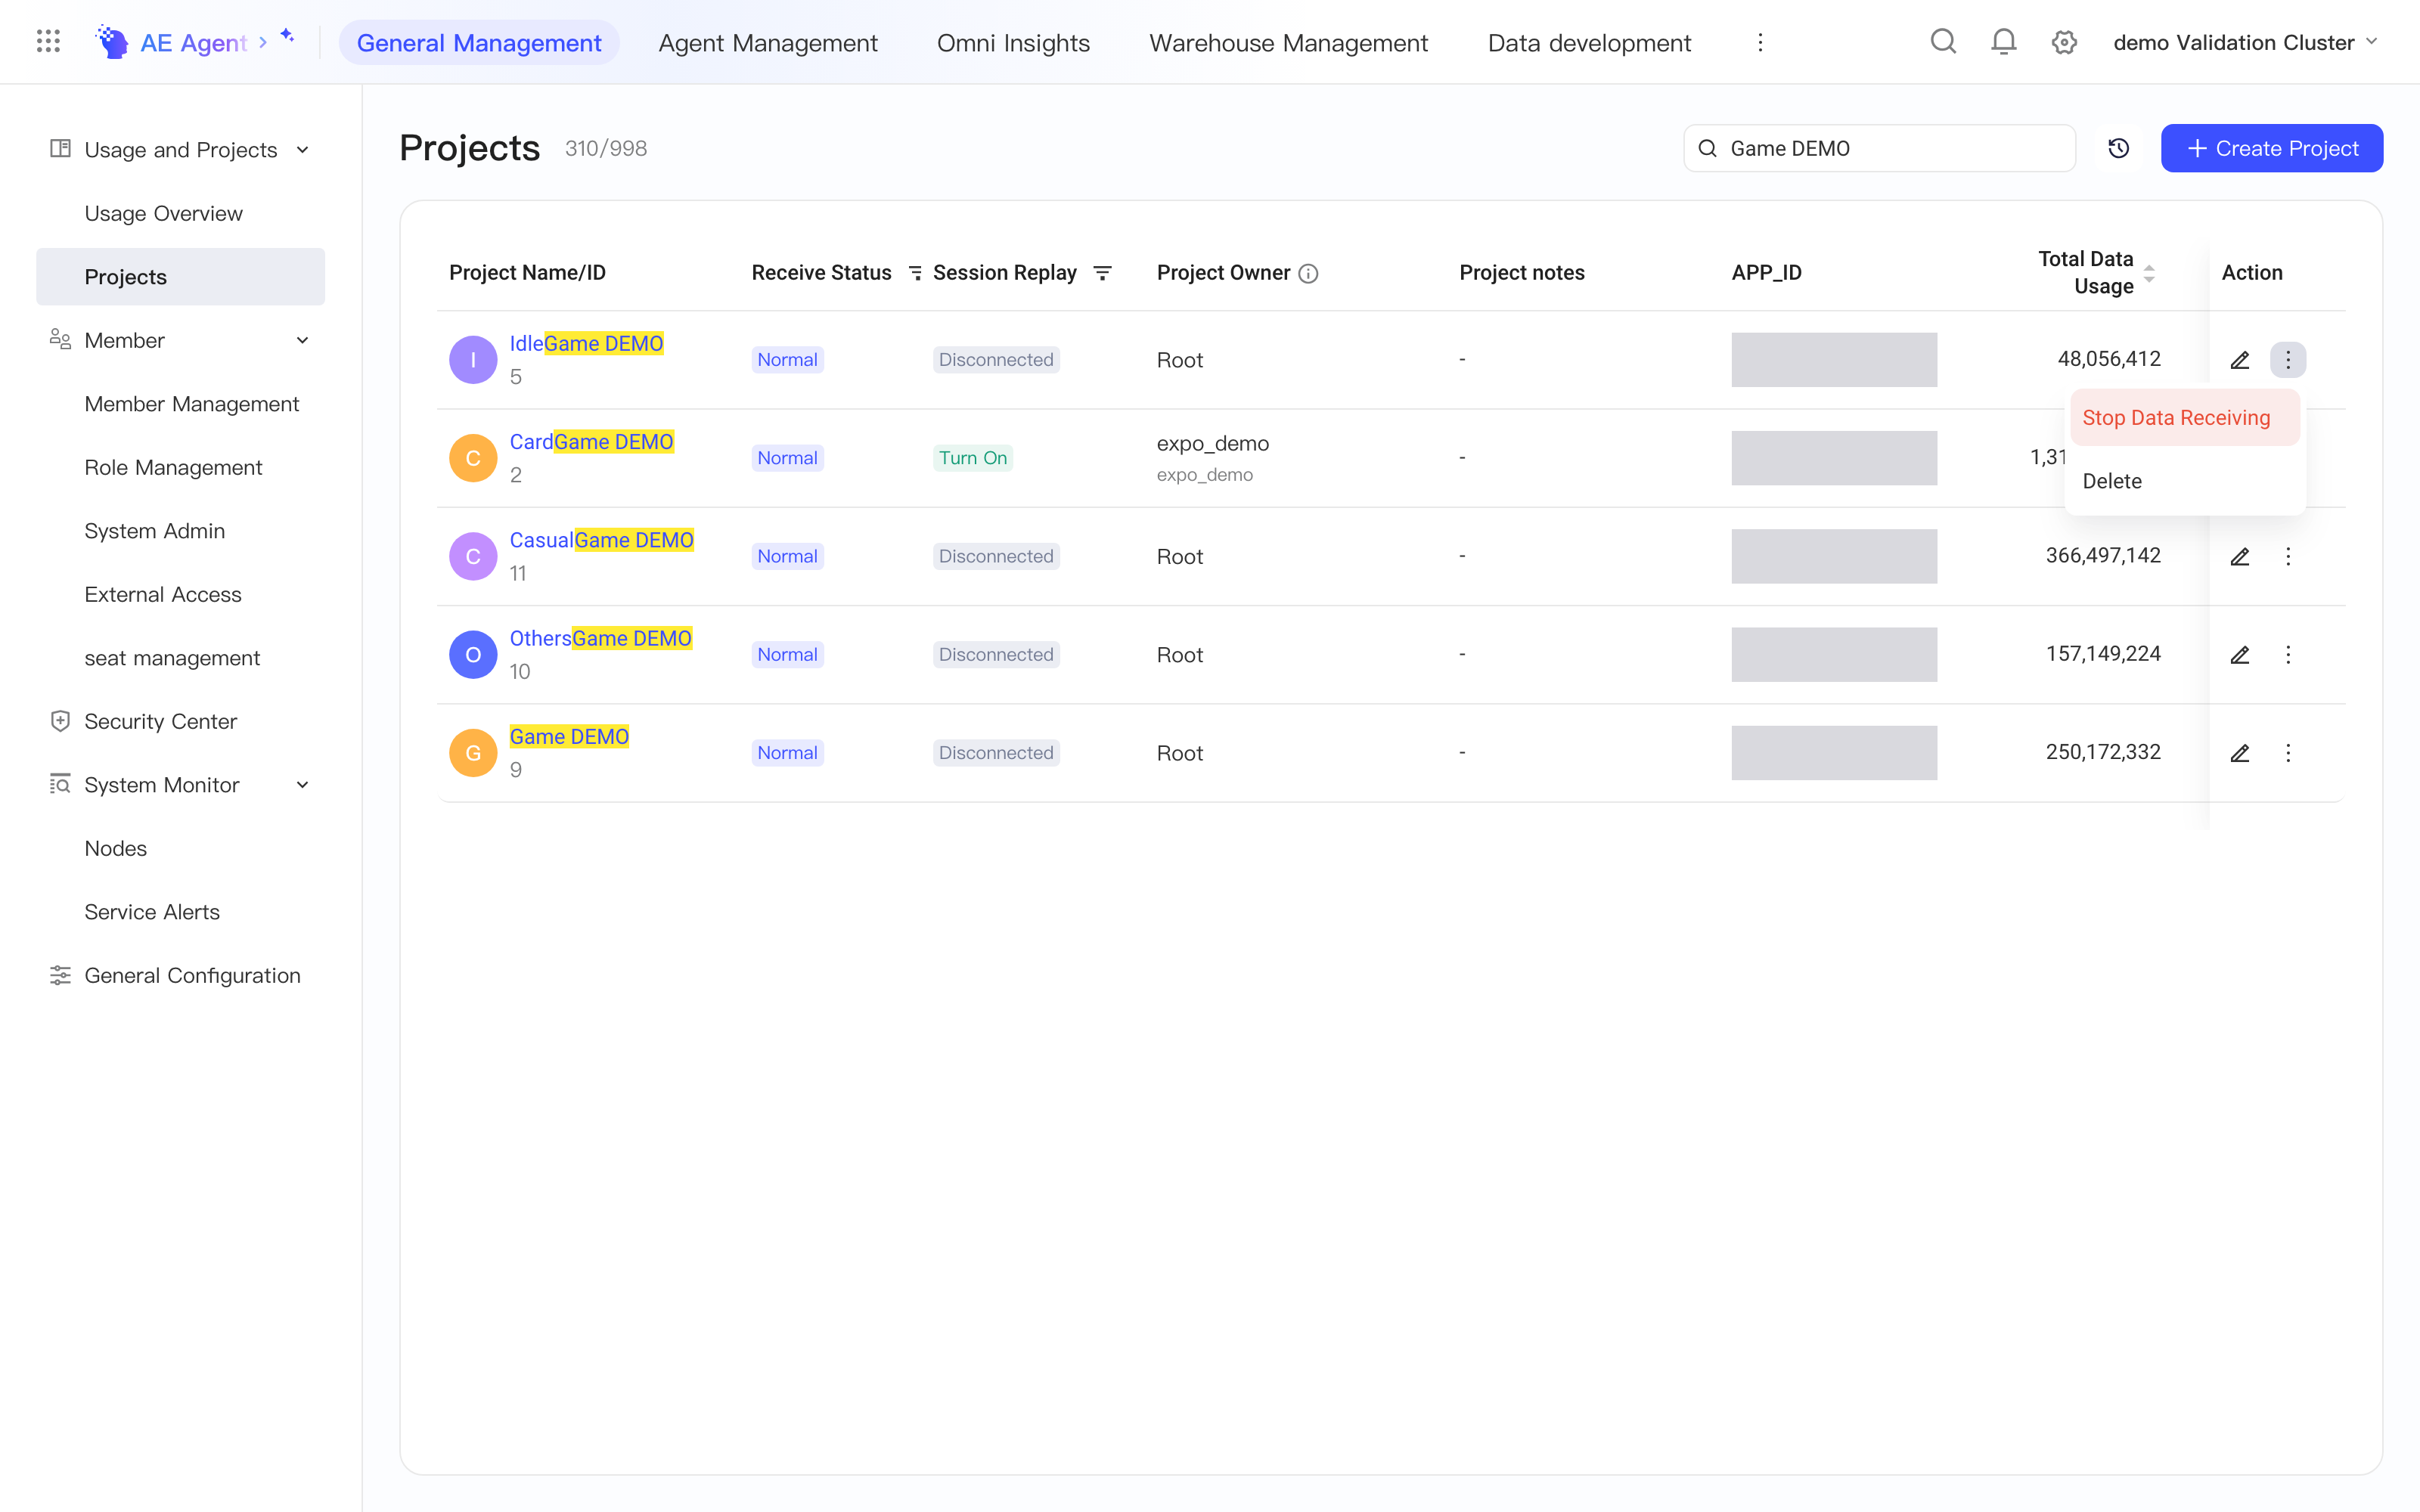Open the Data development tab
This screenshot has height=1512, width=2420.
click(1589, 42)
